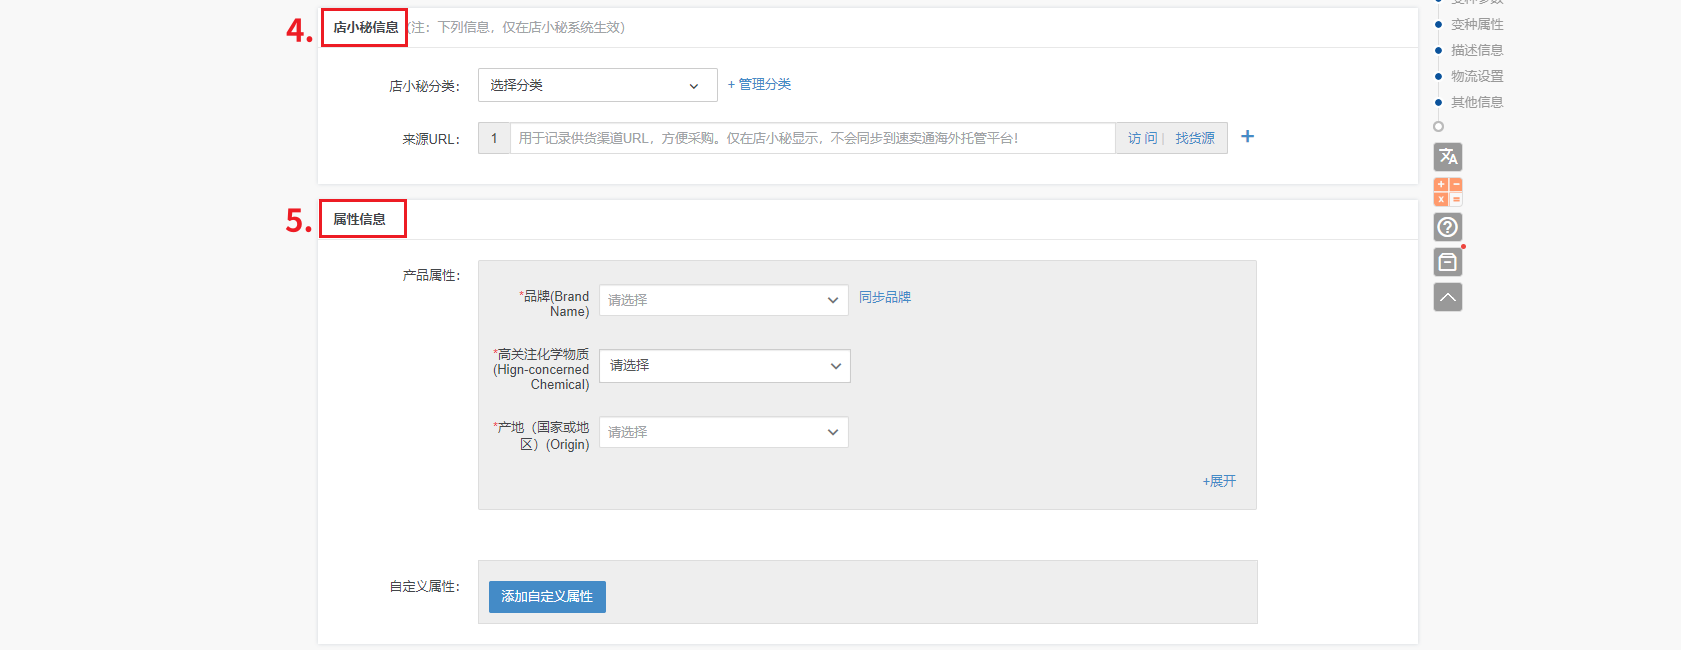Open the 品牌(Brand Name) dropdown
Screen dimensions: 1681x650
pyautogui.click(x=723, y=300)
